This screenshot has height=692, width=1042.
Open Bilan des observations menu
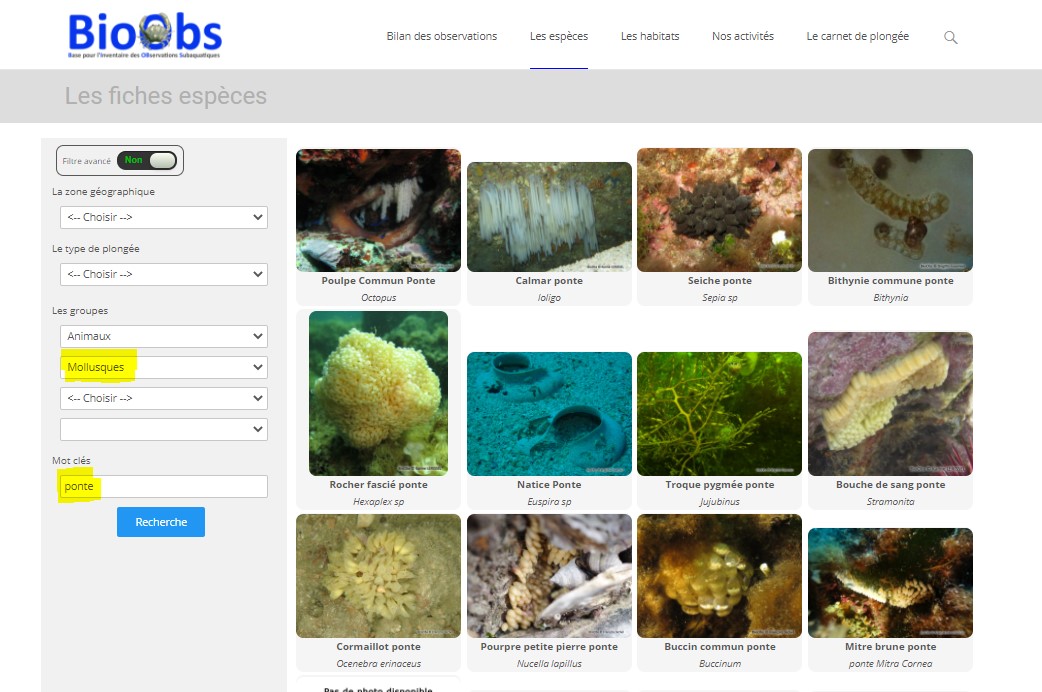(441, 36)
